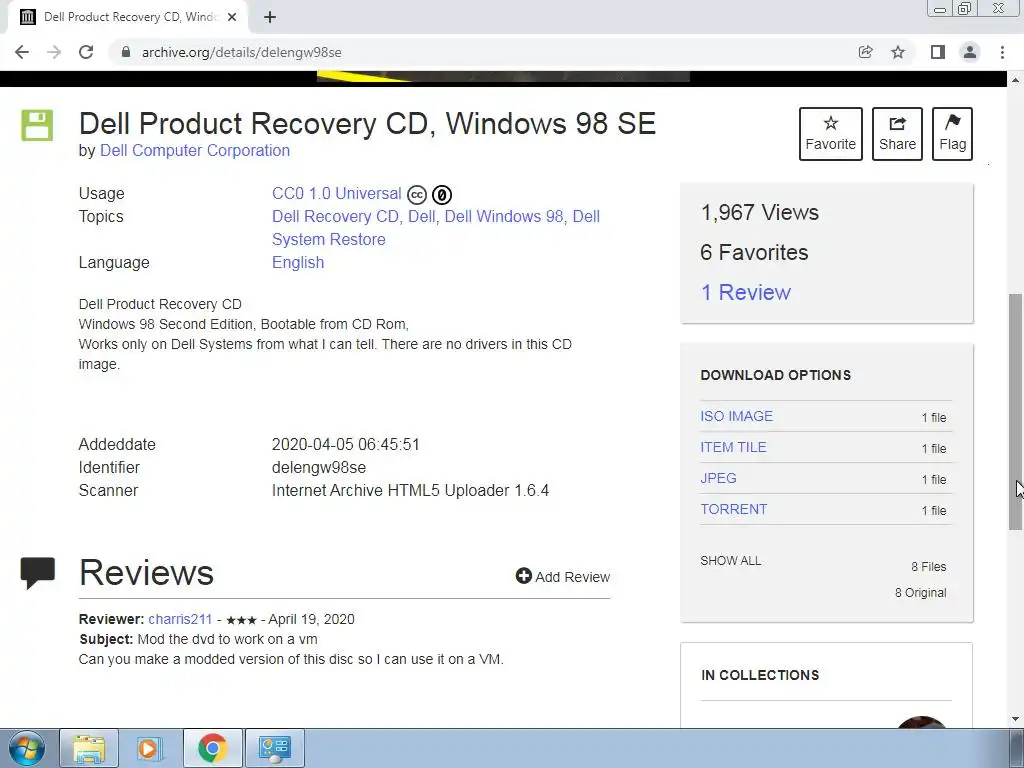Open Windows Media Player from taskbar
The height and width of the screenshot is (768, 1024).
(149, 748)
